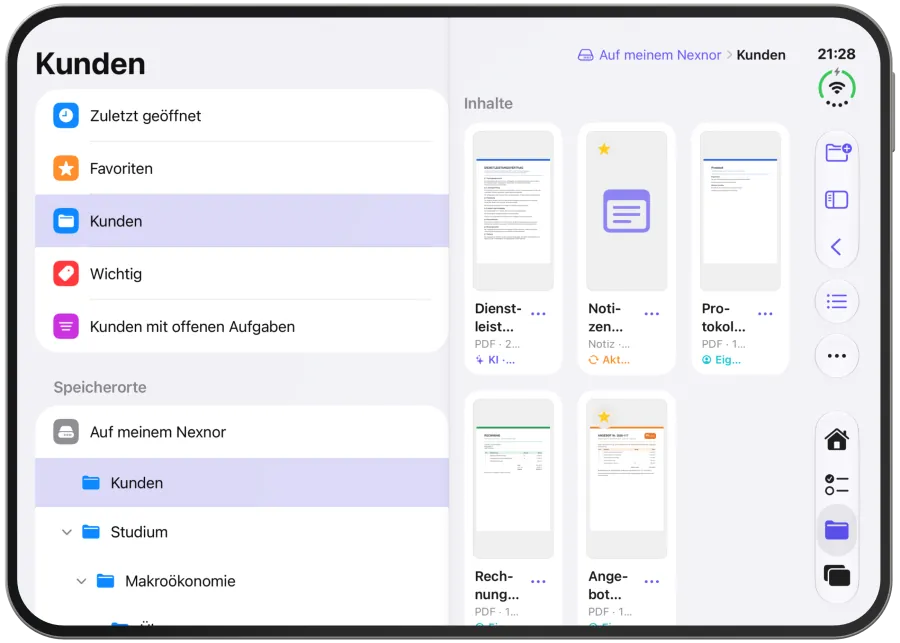The height and width of the screenshot is (643, 900).
Task: Open the three-dots menu for Protokol... file
Action: pyautogui.click(x=766, y=314)
